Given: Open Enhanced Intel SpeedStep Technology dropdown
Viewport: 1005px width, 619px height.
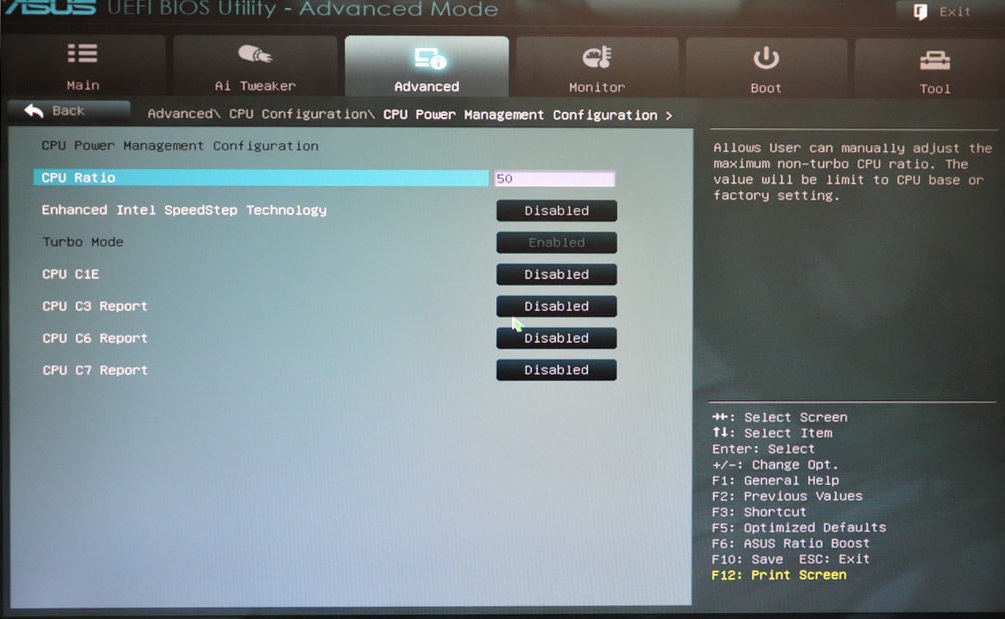Looking at the screenshot, I should (556, 210).
